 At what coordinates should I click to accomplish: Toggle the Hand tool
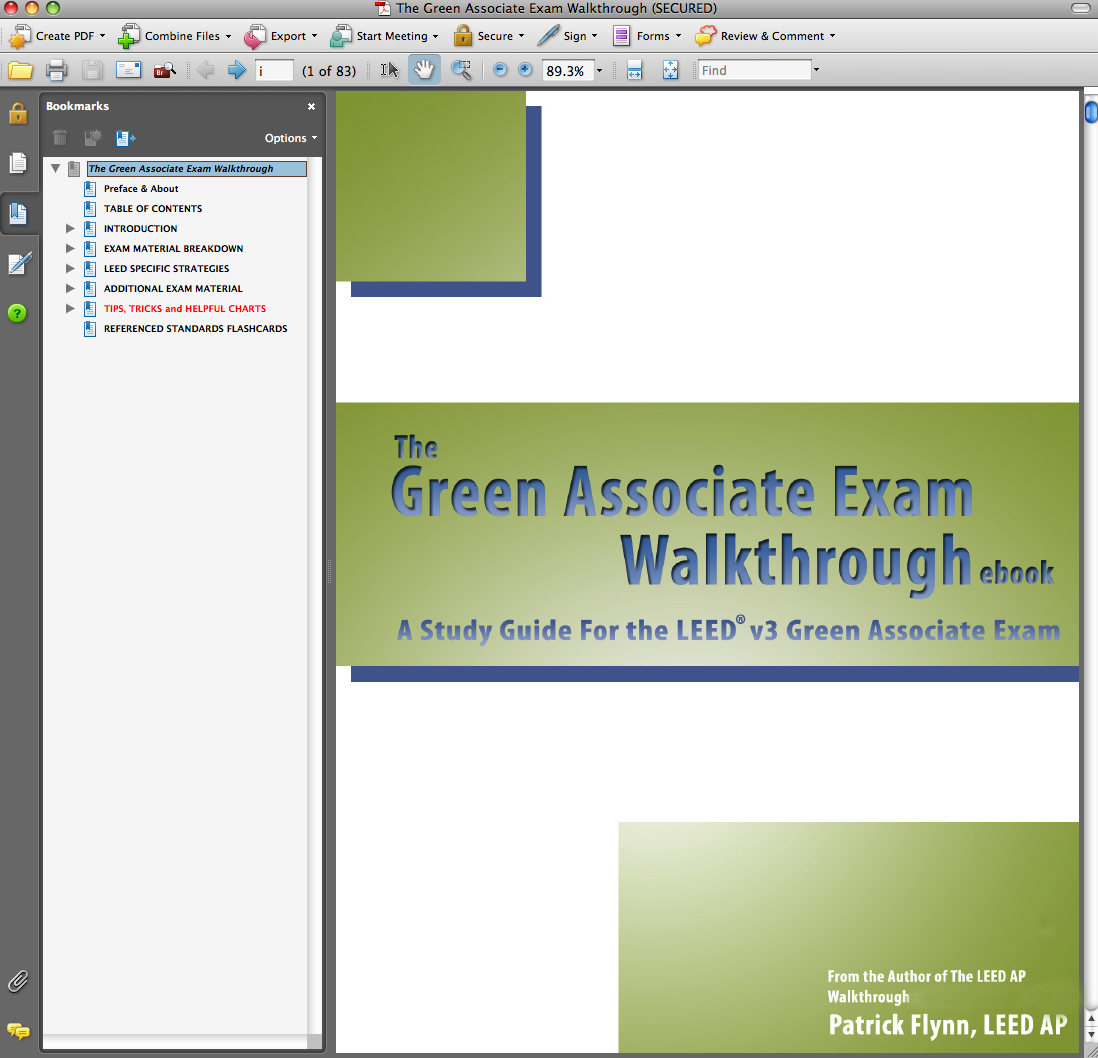coord(424,70)
